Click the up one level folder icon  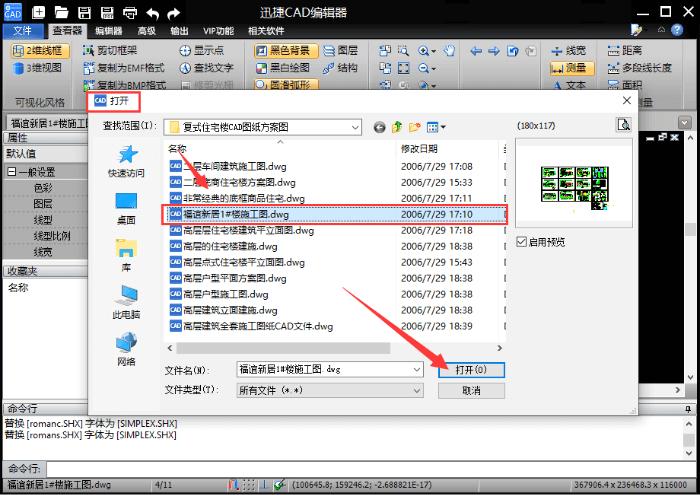[x=396, y=128]
